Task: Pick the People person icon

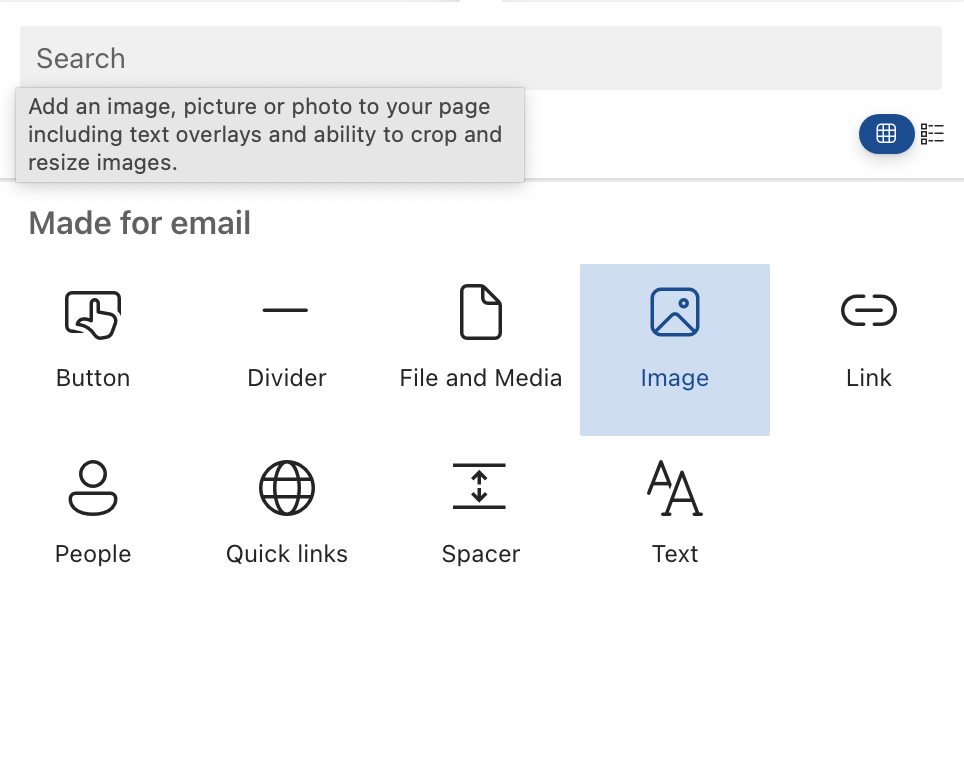Action: pos(93,488)
